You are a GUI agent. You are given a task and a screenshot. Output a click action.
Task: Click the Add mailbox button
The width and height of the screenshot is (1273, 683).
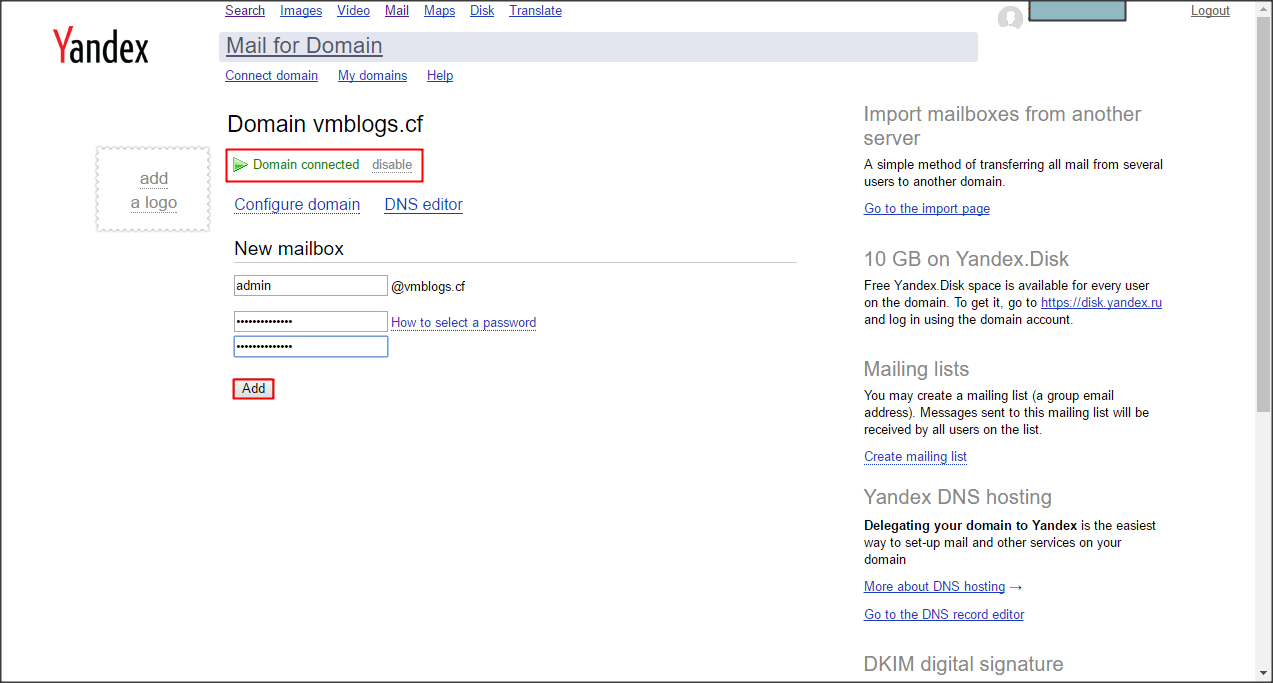253,389
